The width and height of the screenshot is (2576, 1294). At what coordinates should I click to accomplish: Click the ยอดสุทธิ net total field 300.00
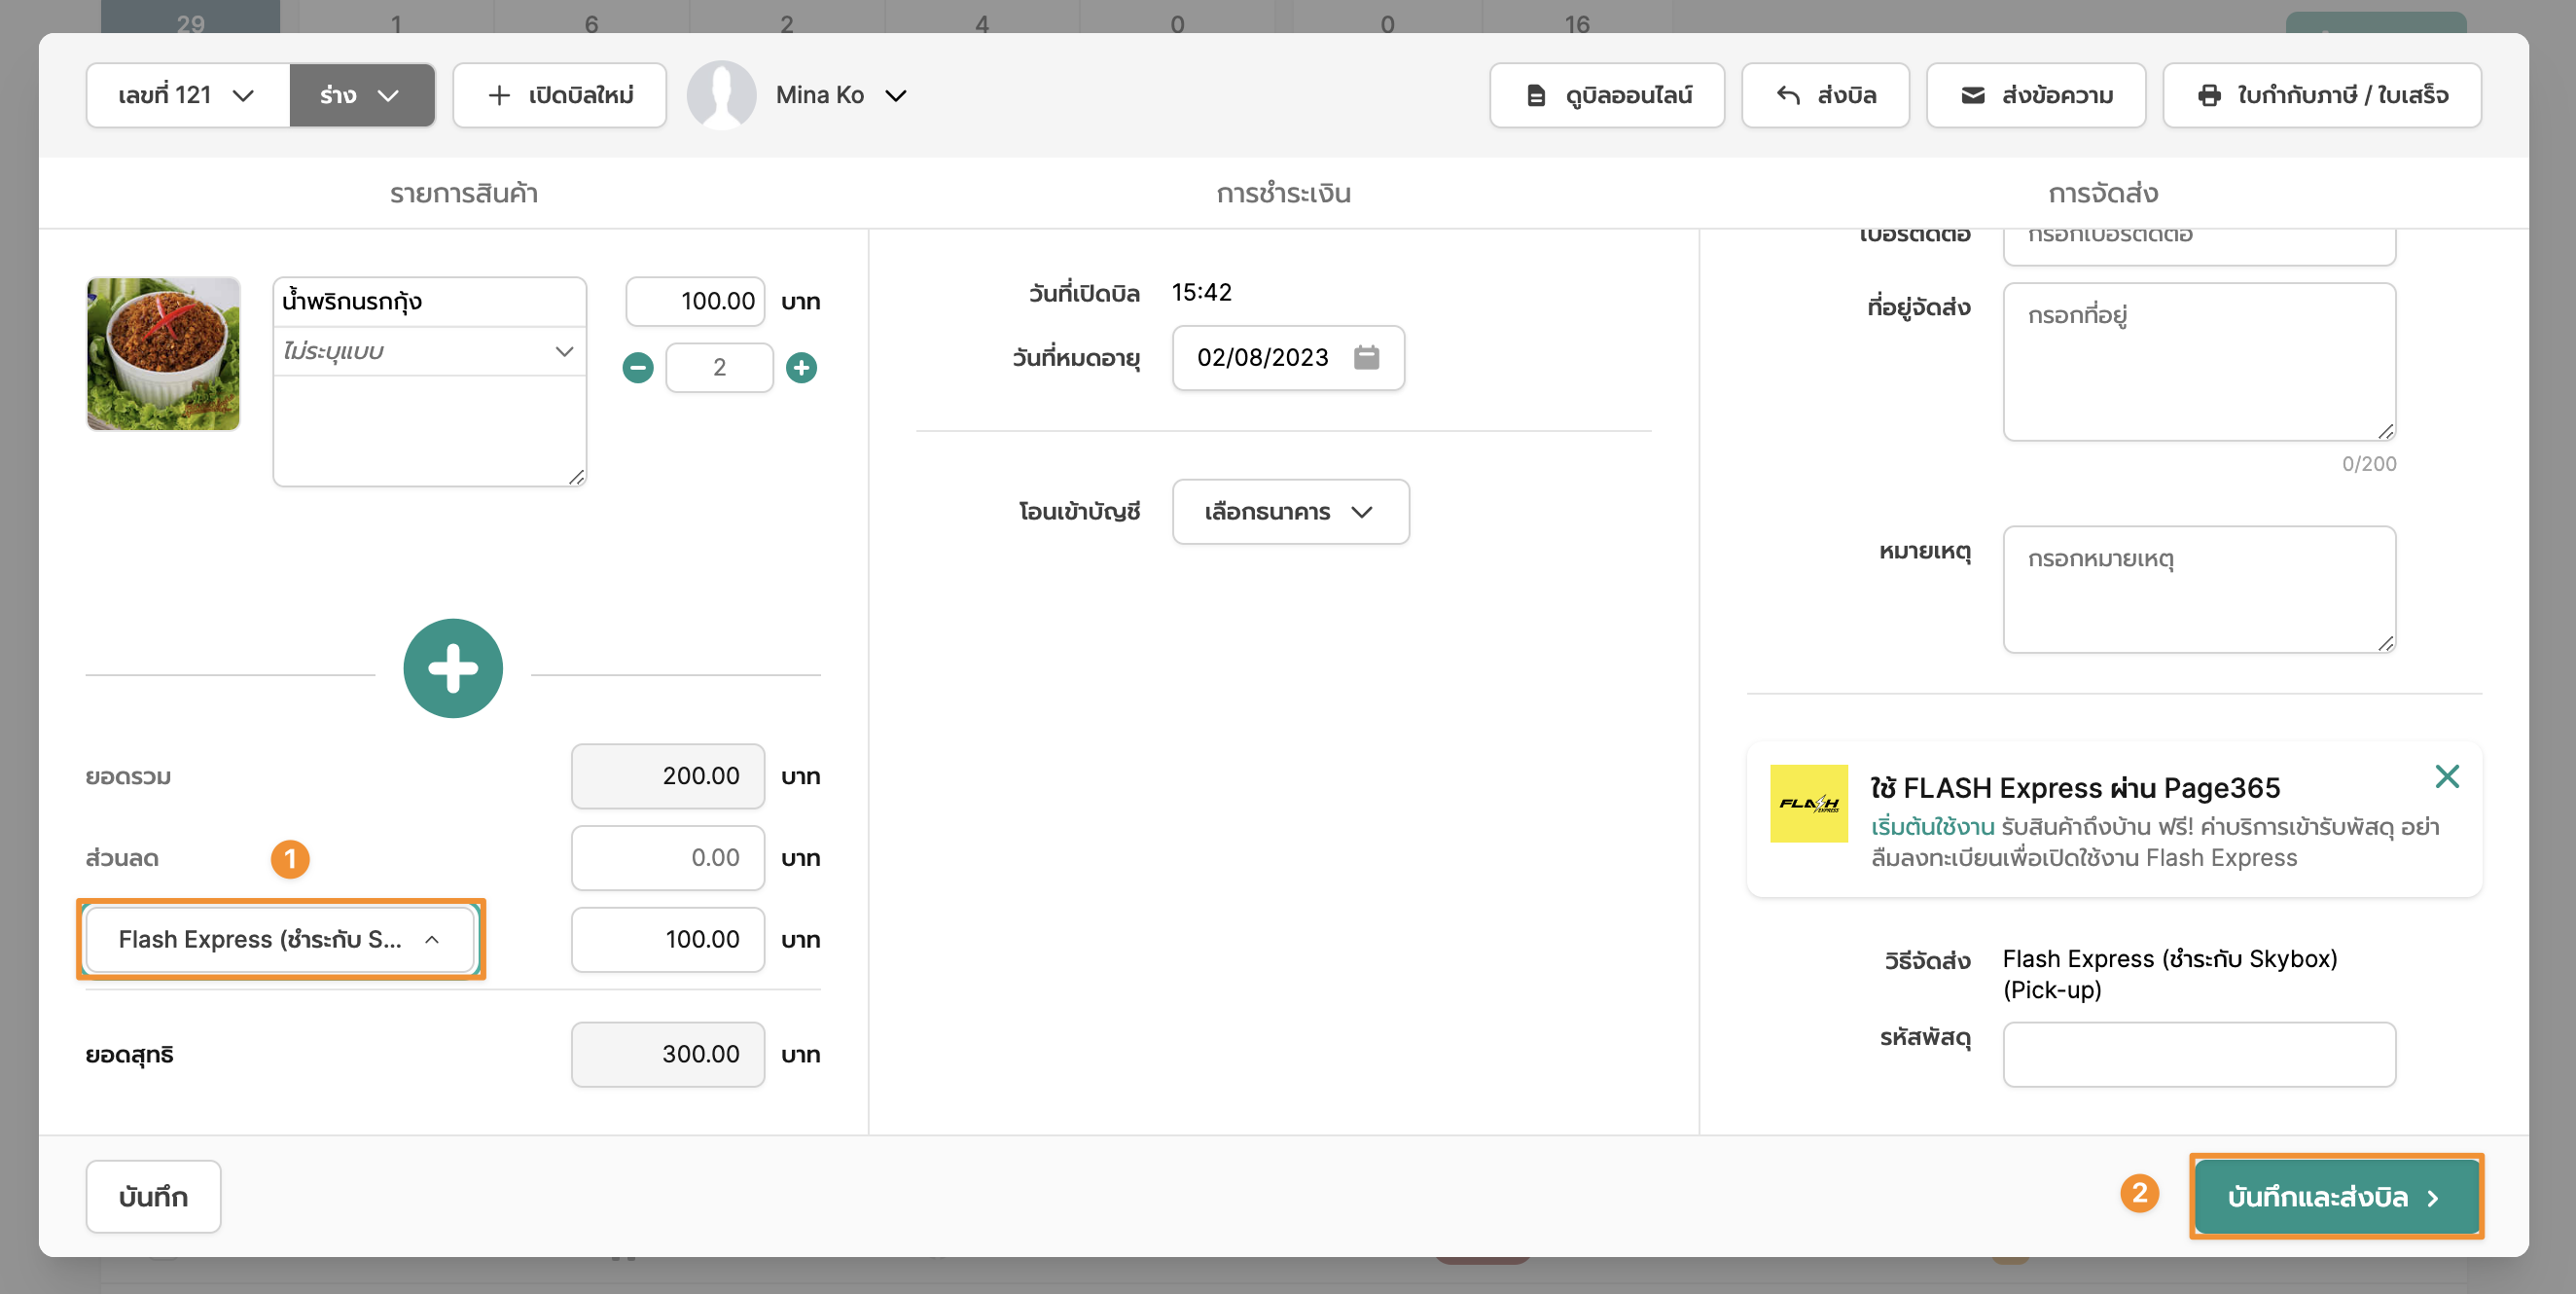tap(667, 1054)
